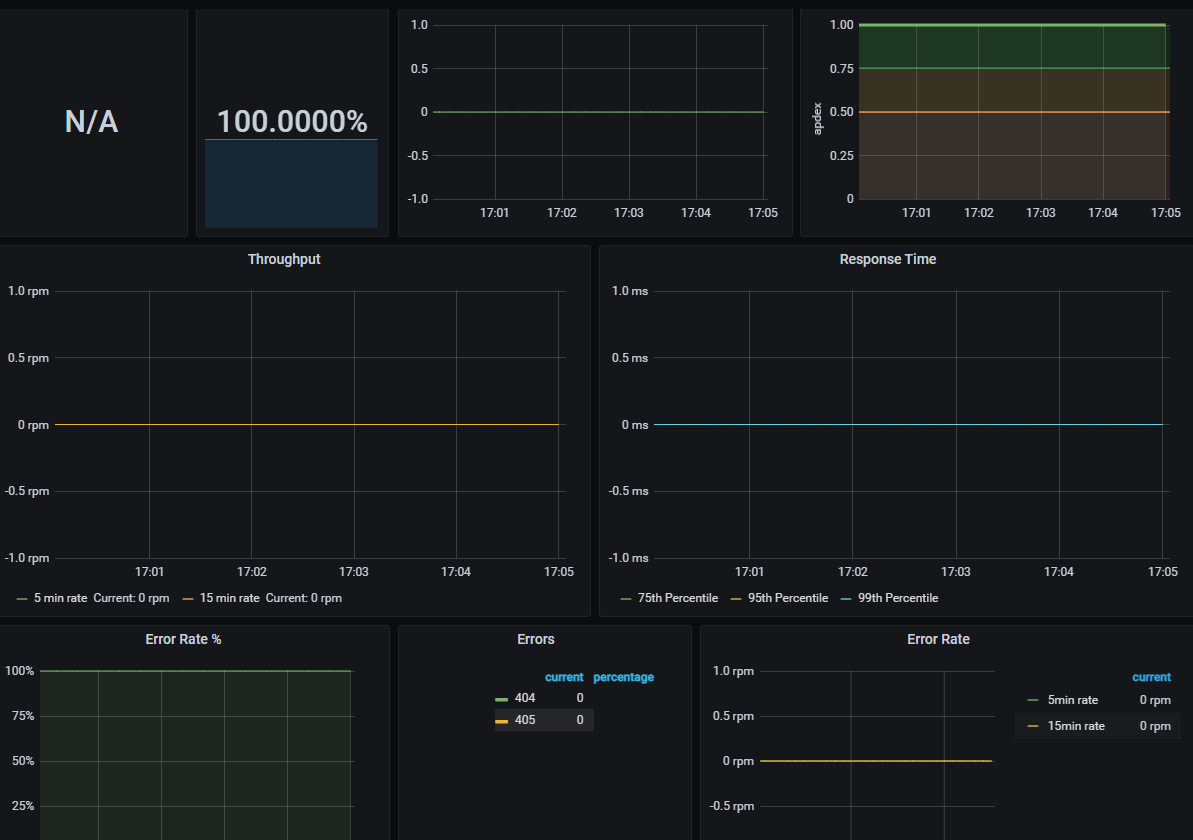Click the blue sparkline area under 100.0000%

(291, 183)
